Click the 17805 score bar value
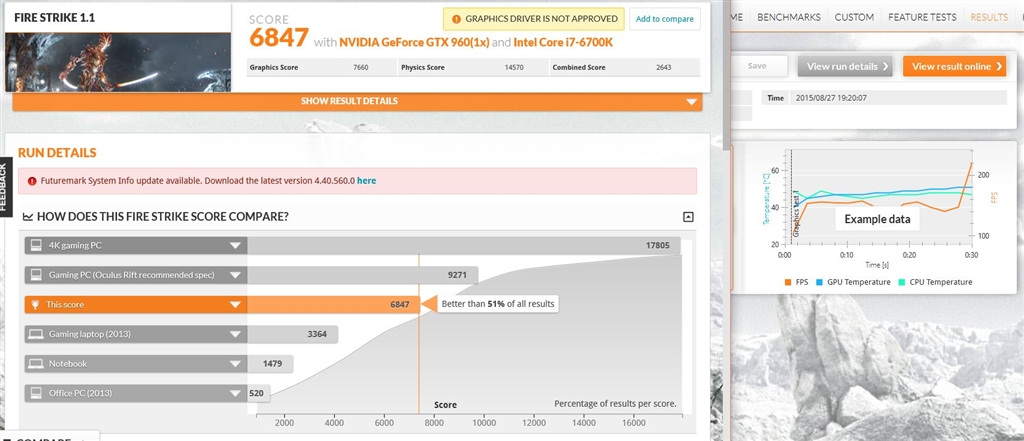1024x441 pixels. (658, 246)
